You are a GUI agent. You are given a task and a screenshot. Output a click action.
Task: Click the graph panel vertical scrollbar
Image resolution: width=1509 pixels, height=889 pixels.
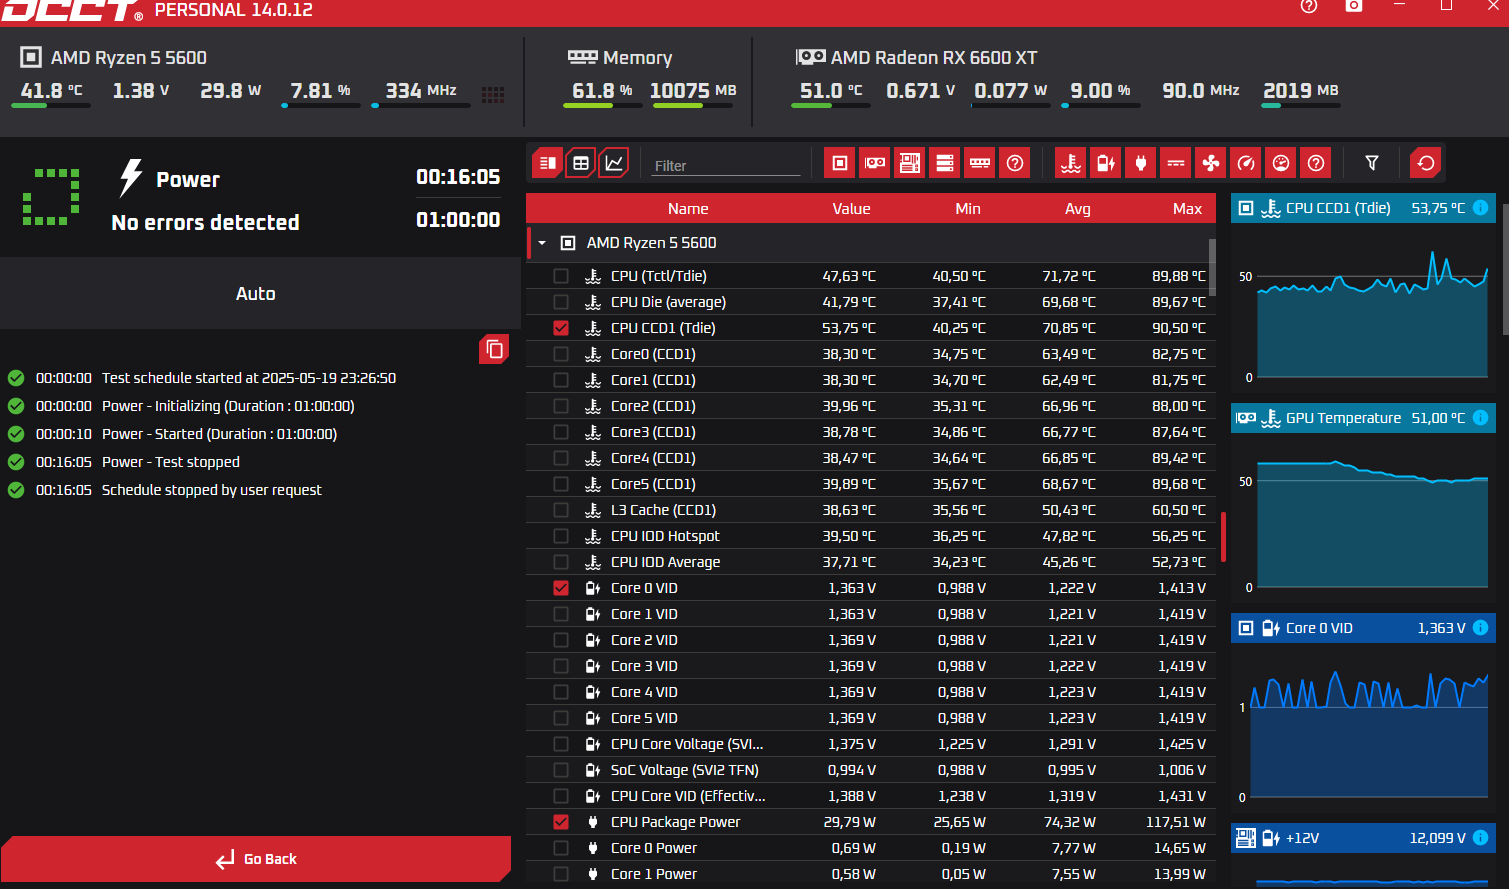pyautogui.click(x=1505, y=267)
